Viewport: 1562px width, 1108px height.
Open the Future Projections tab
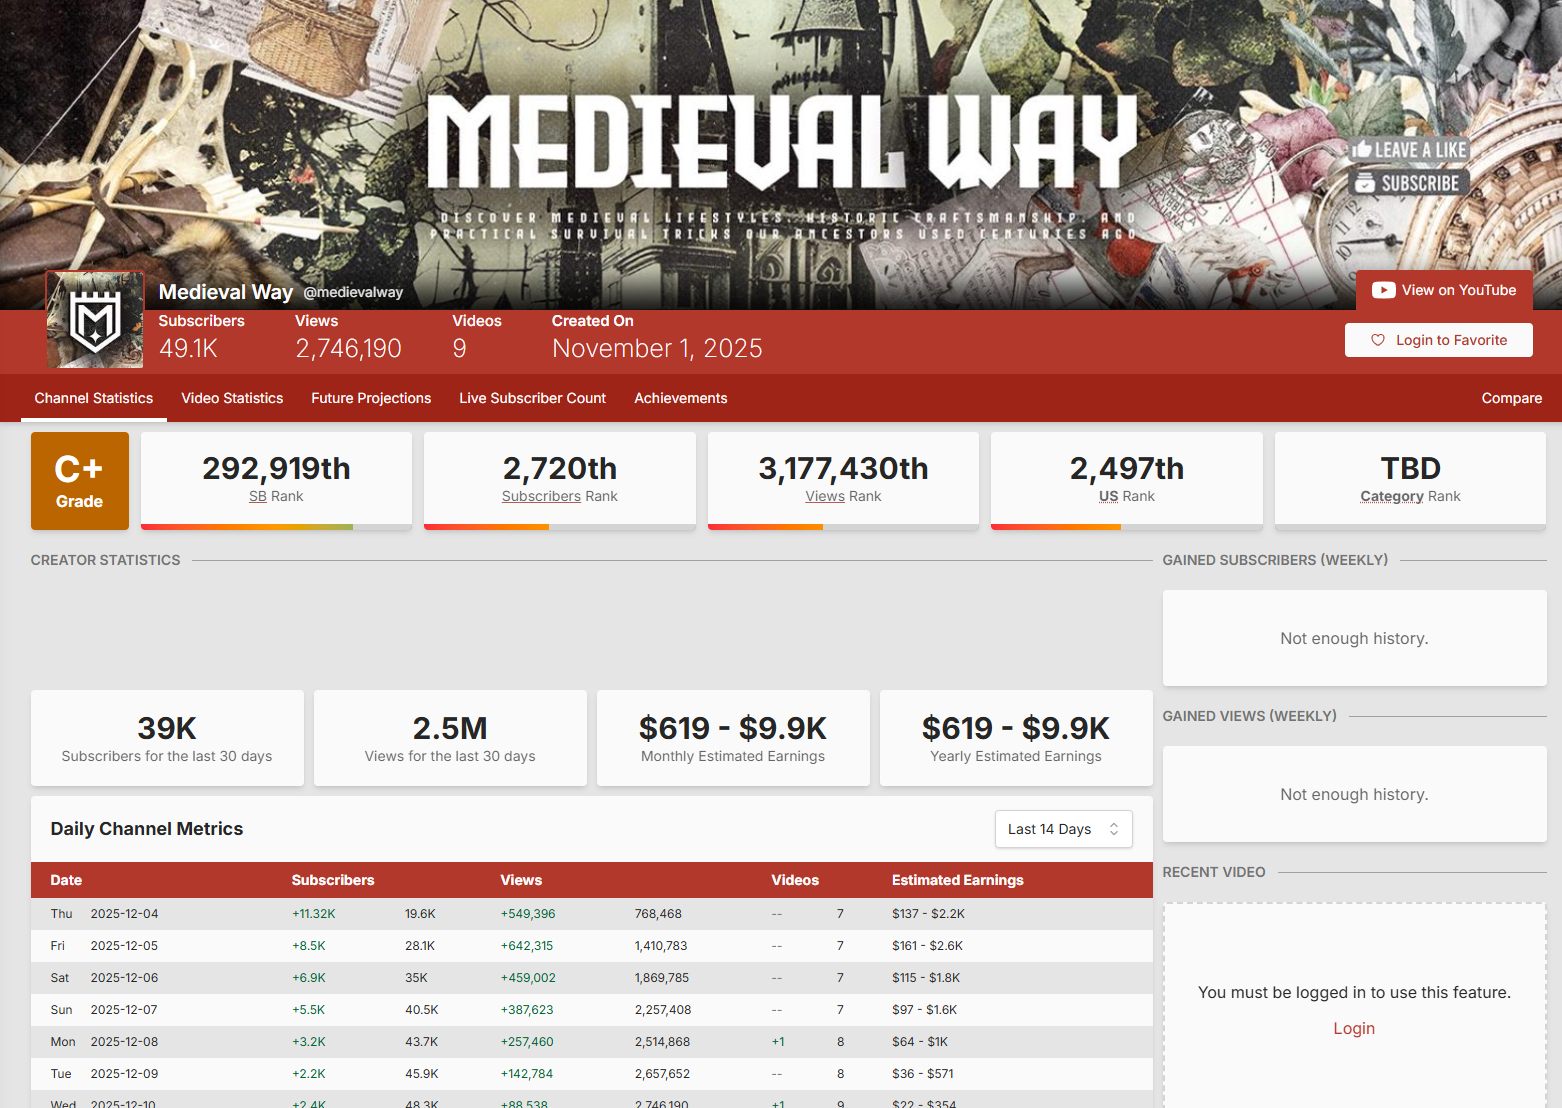tap(371, 398)
